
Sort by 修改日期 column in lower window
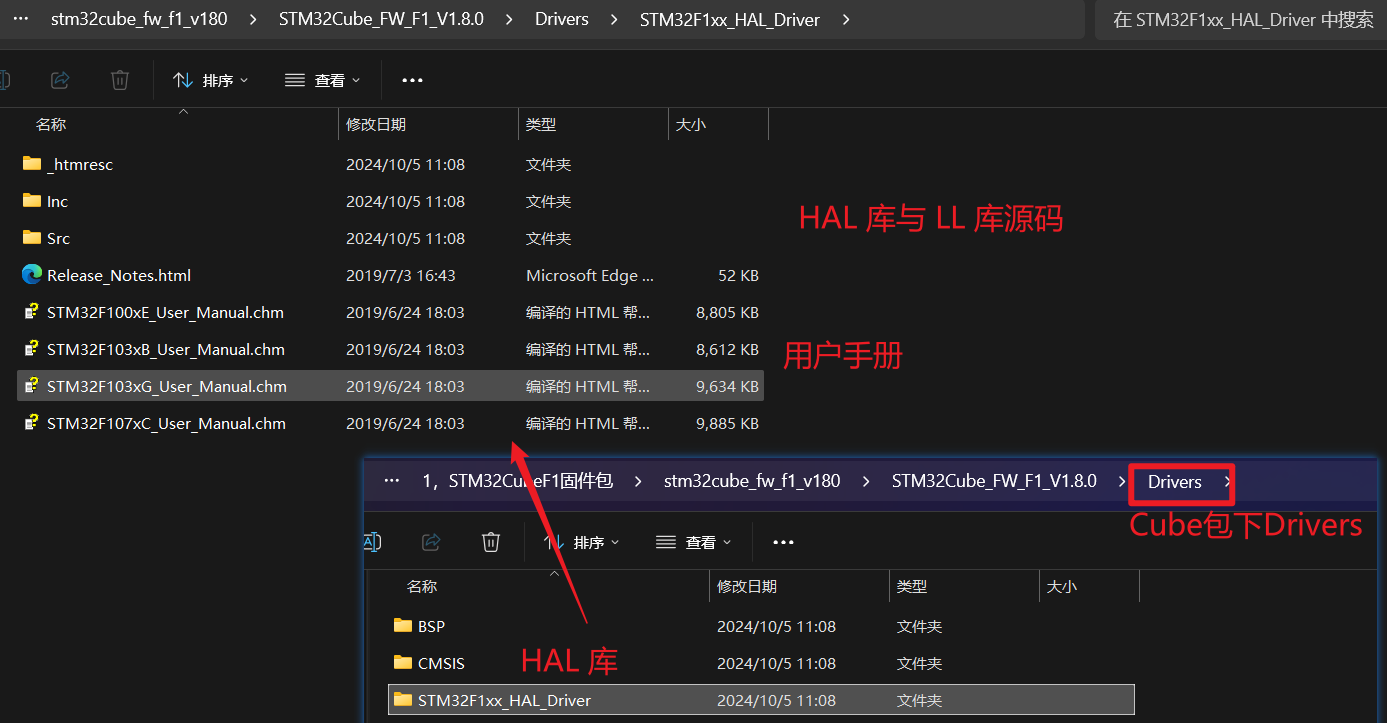747,586
